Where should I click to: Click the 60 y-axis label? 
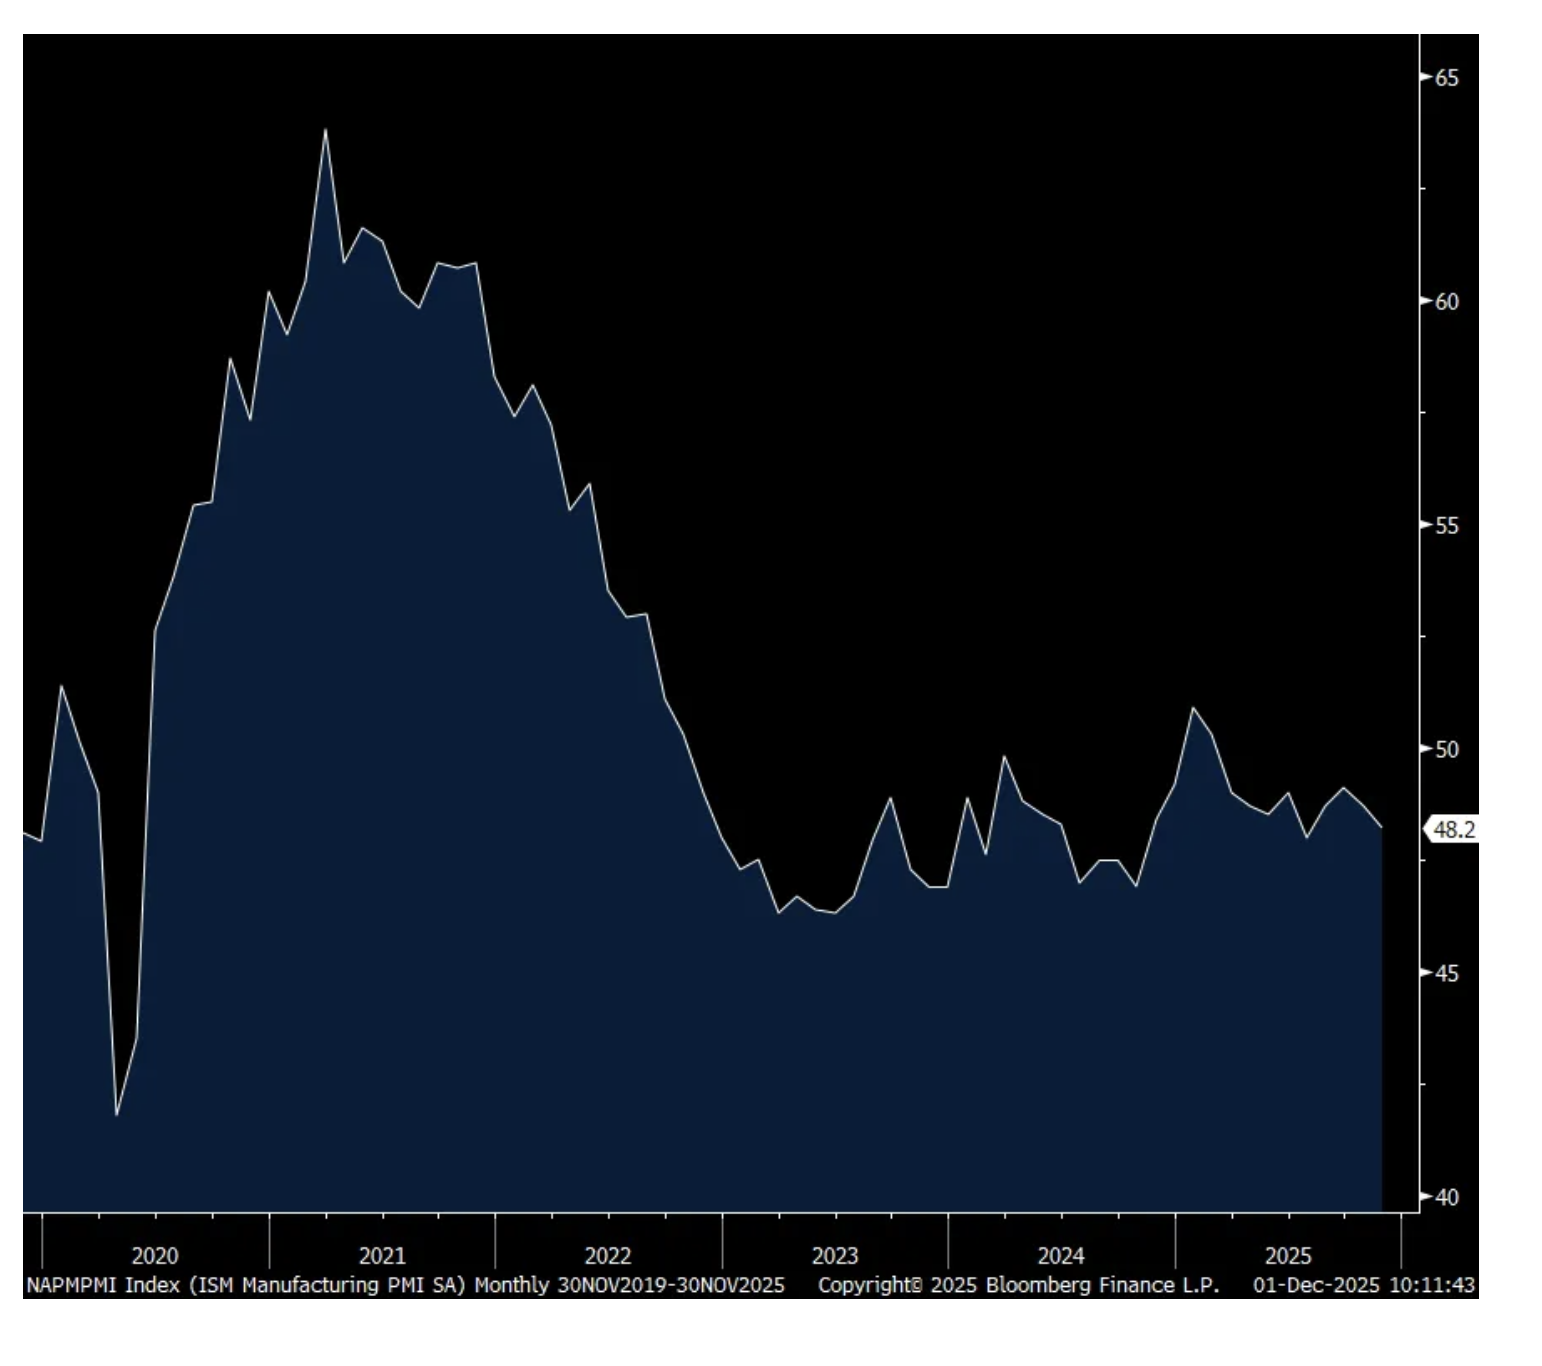tap(1447, 302)
